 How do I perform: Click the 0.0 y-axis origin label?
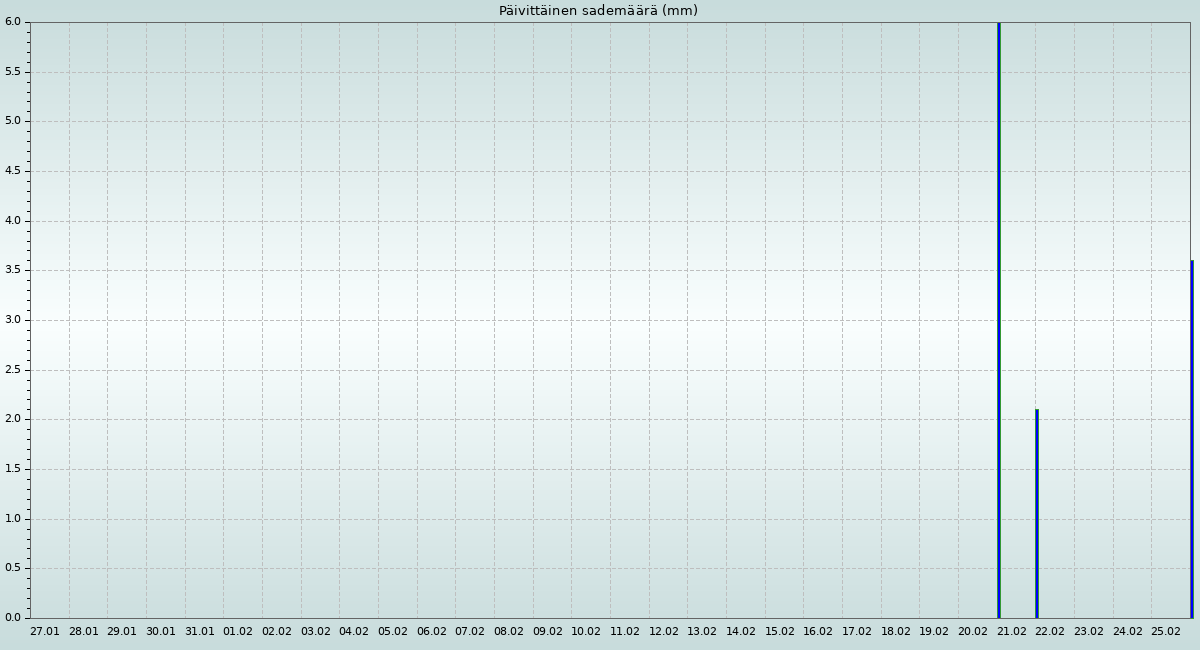[x=12, y=618]
